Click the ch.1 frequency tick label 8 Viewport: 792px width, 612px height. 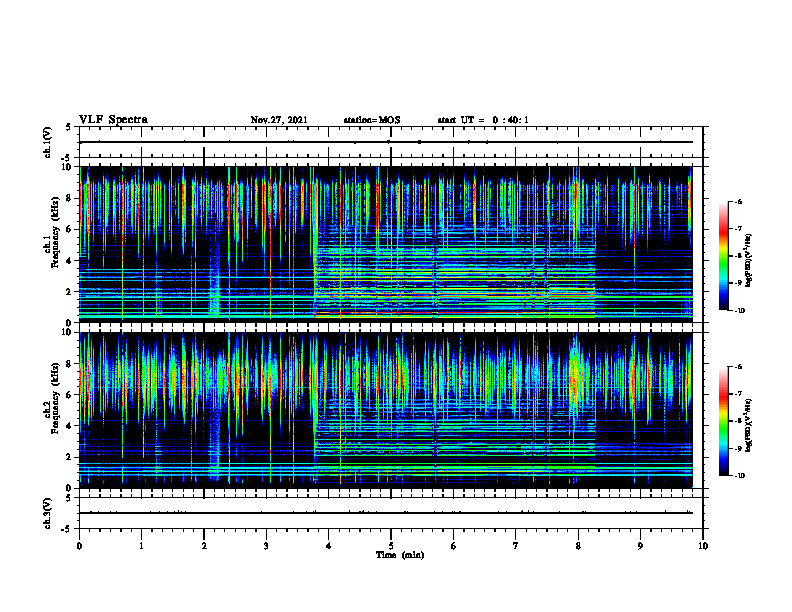(x=70, y=198)
